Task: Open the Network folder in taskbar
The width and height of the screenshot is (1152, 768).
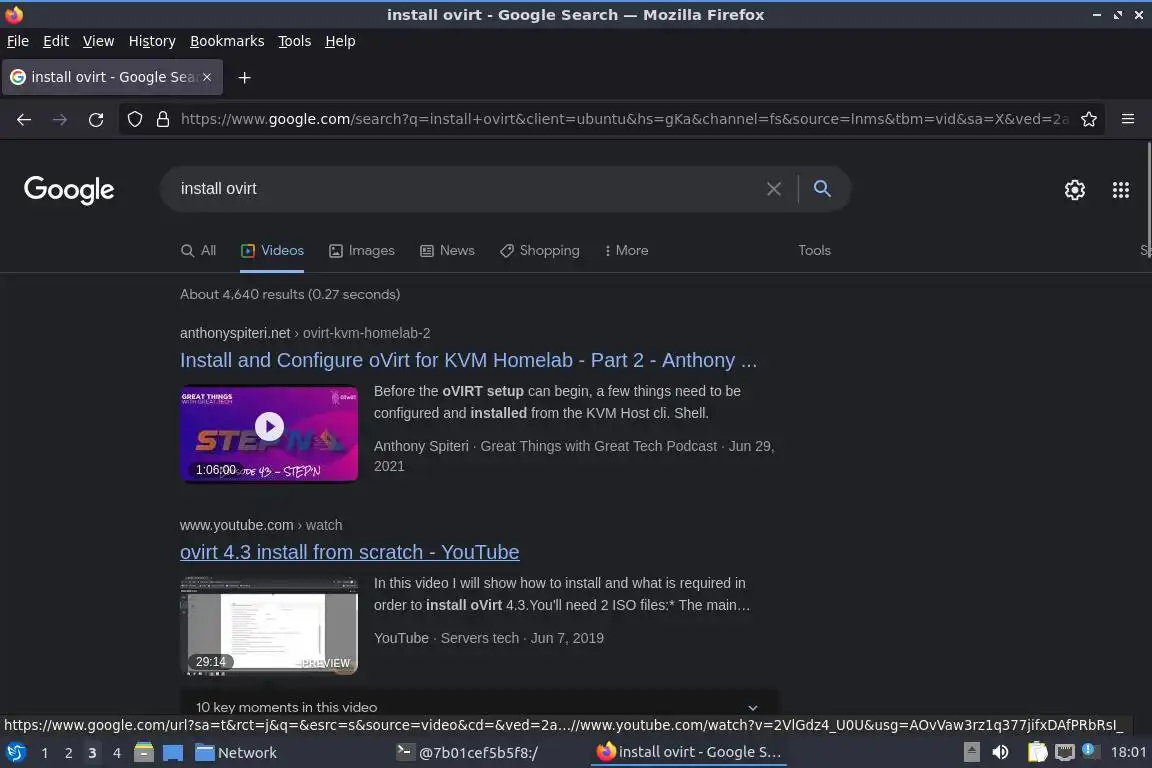Action: coord(237,753)
